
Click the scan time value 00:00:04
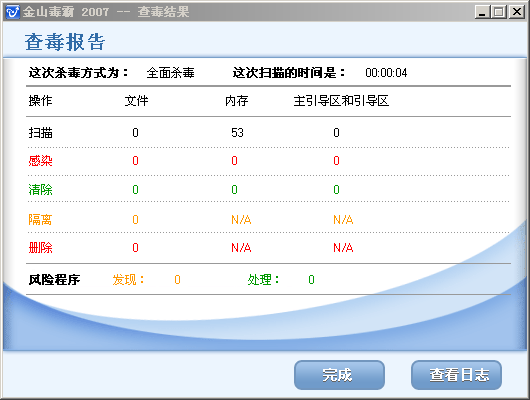(x=386, y=73)
